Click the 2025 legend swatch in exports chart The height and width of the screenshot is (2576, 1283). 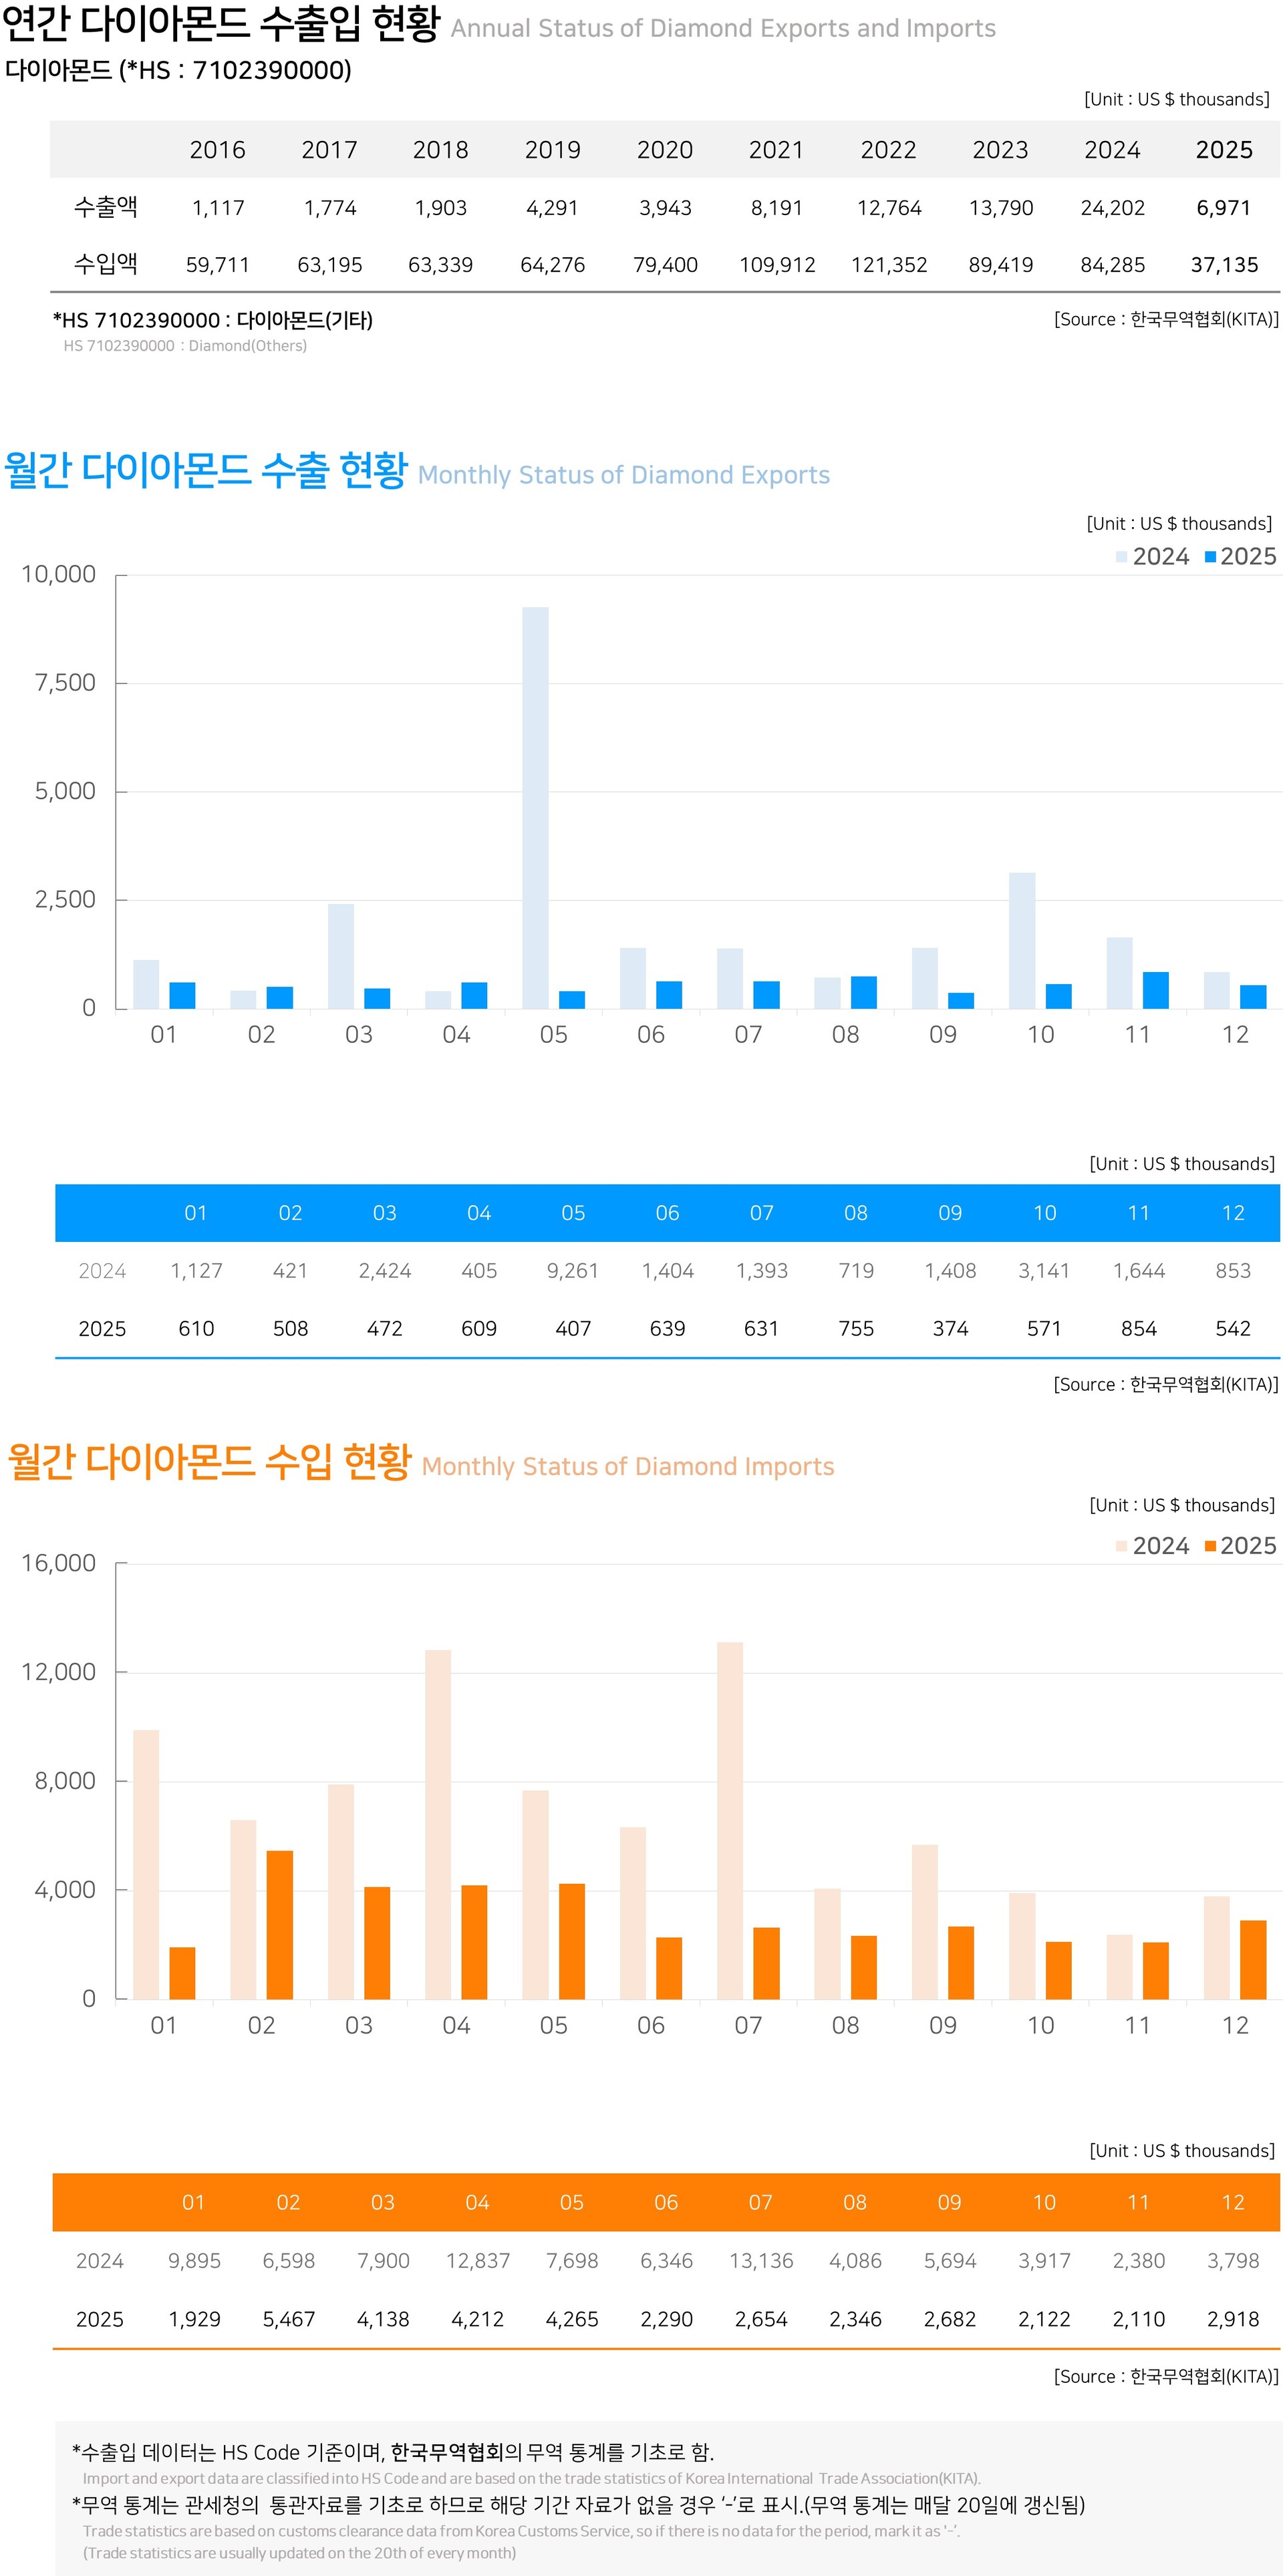(x=1210, y=557)
